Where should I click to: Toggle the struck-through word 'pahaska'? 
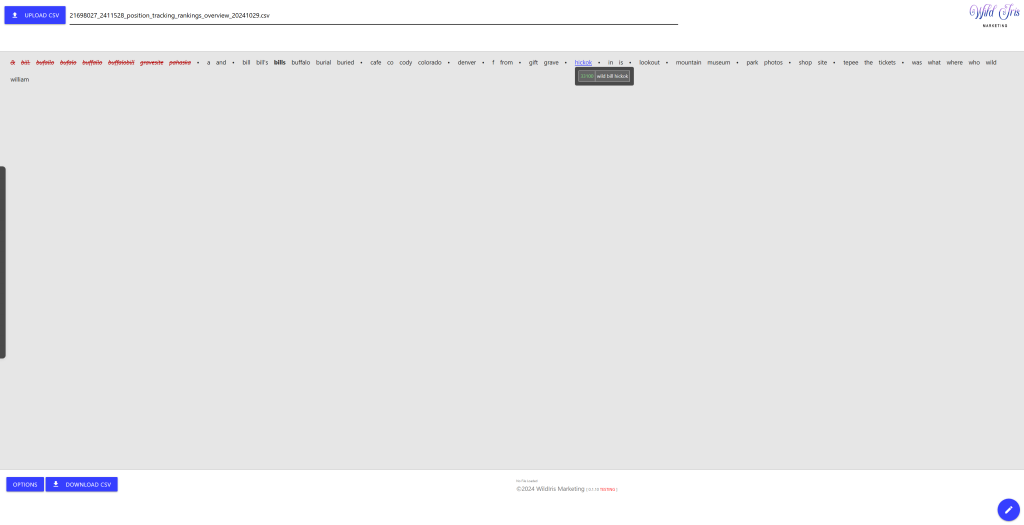click(180, 62)
